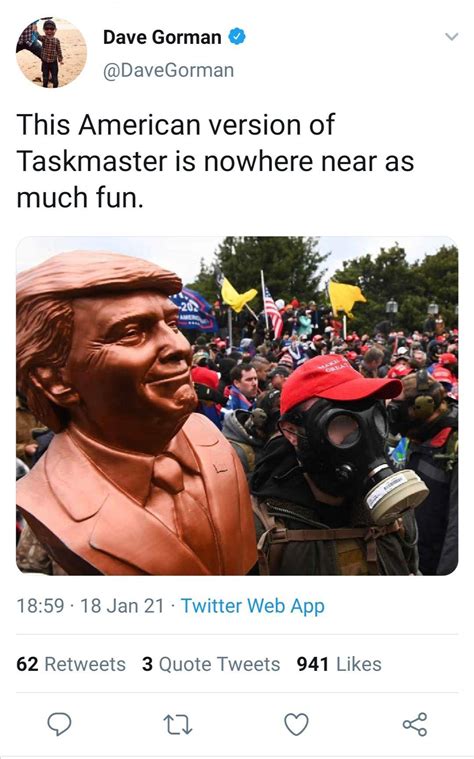Open the attached tweet photo

(237, 406)
